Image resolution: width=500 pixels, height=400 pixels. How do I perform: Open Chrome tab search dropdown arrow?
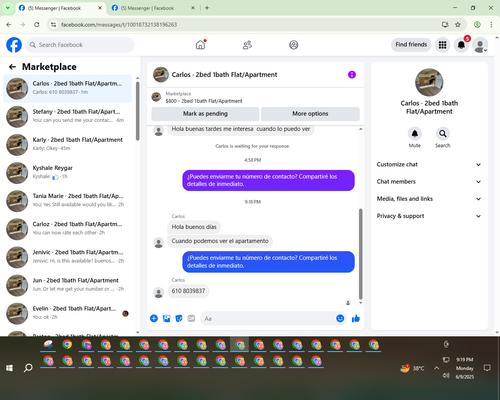8,8
